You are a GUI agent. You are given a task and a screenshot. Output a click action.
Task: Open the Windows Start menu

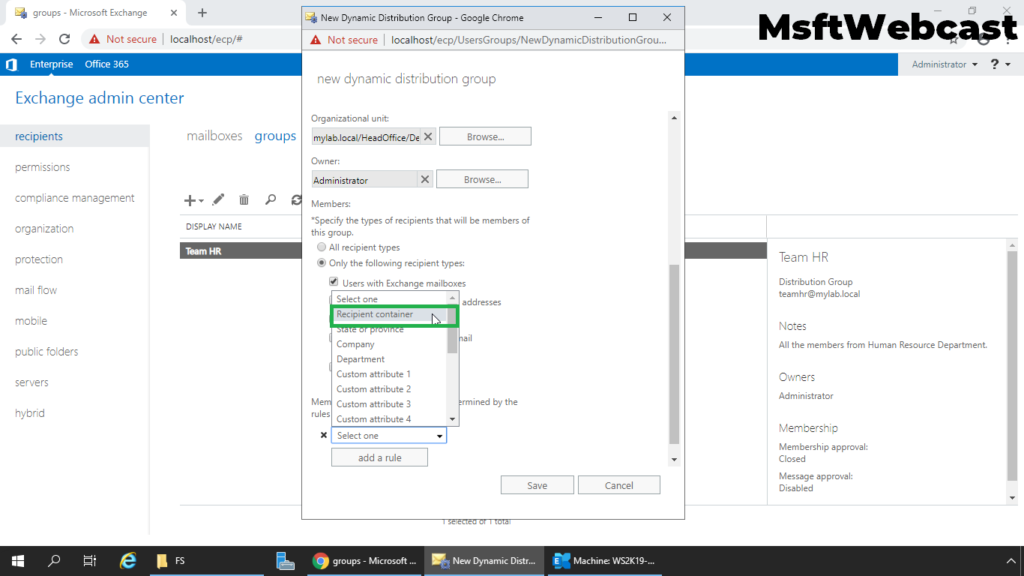18,560
